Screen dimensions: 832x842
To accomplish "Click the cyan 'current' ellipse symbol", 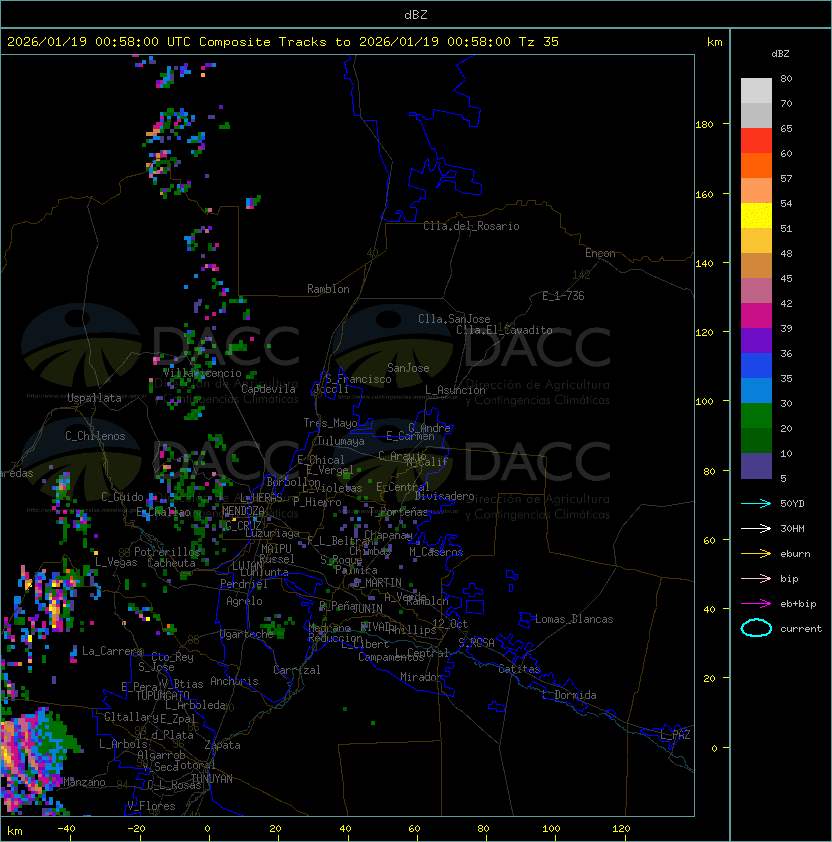I will (756, 628).
